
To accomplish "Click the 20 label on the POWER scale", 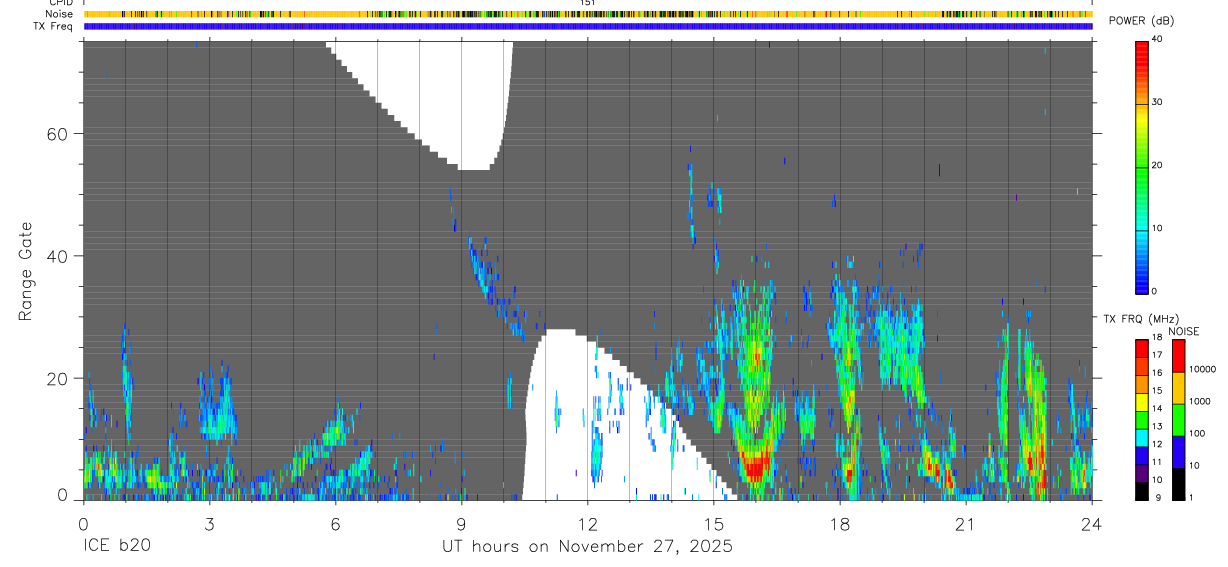I will click(x=1156, y=165).
